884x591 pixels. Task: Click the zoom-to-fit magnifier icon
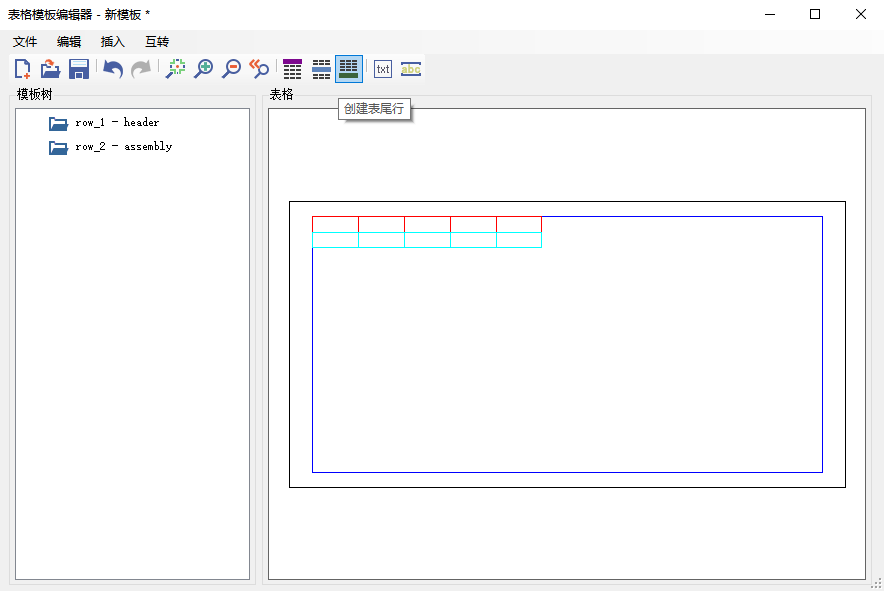(x=175, y=69)
